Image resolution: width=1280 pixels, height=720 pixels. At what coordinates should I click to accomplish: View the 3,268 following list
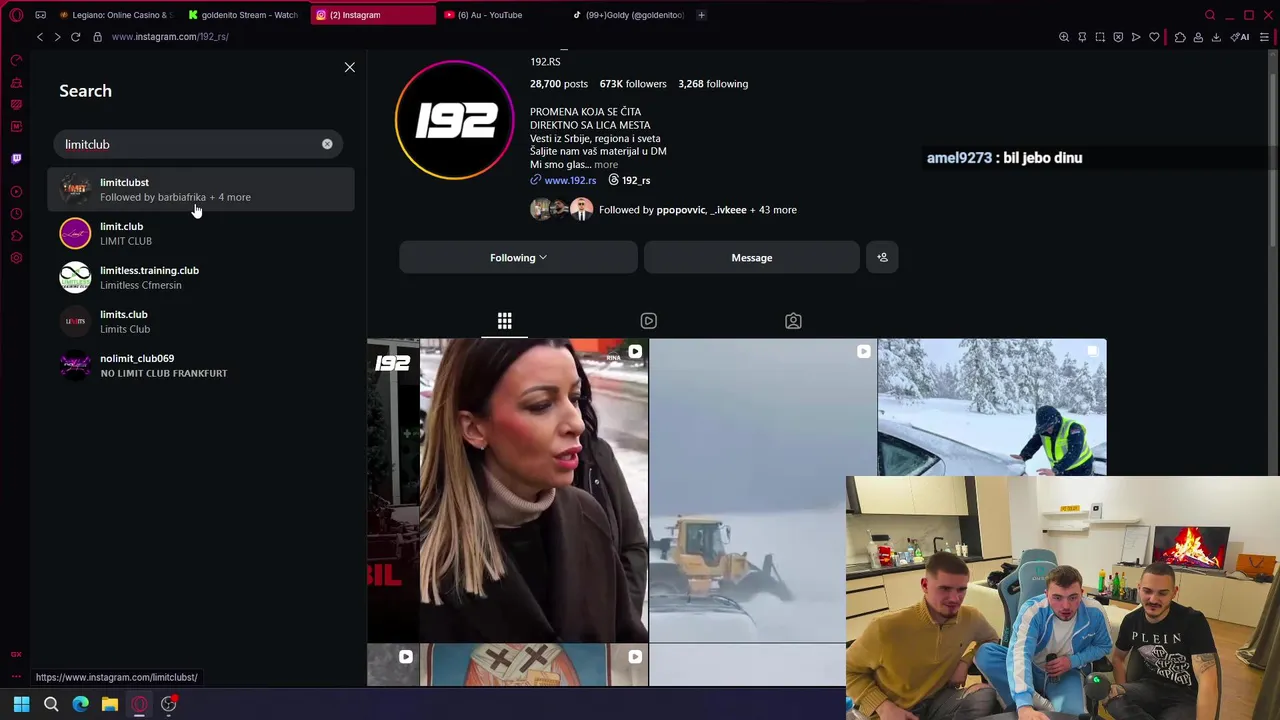(x=713, y=84)
